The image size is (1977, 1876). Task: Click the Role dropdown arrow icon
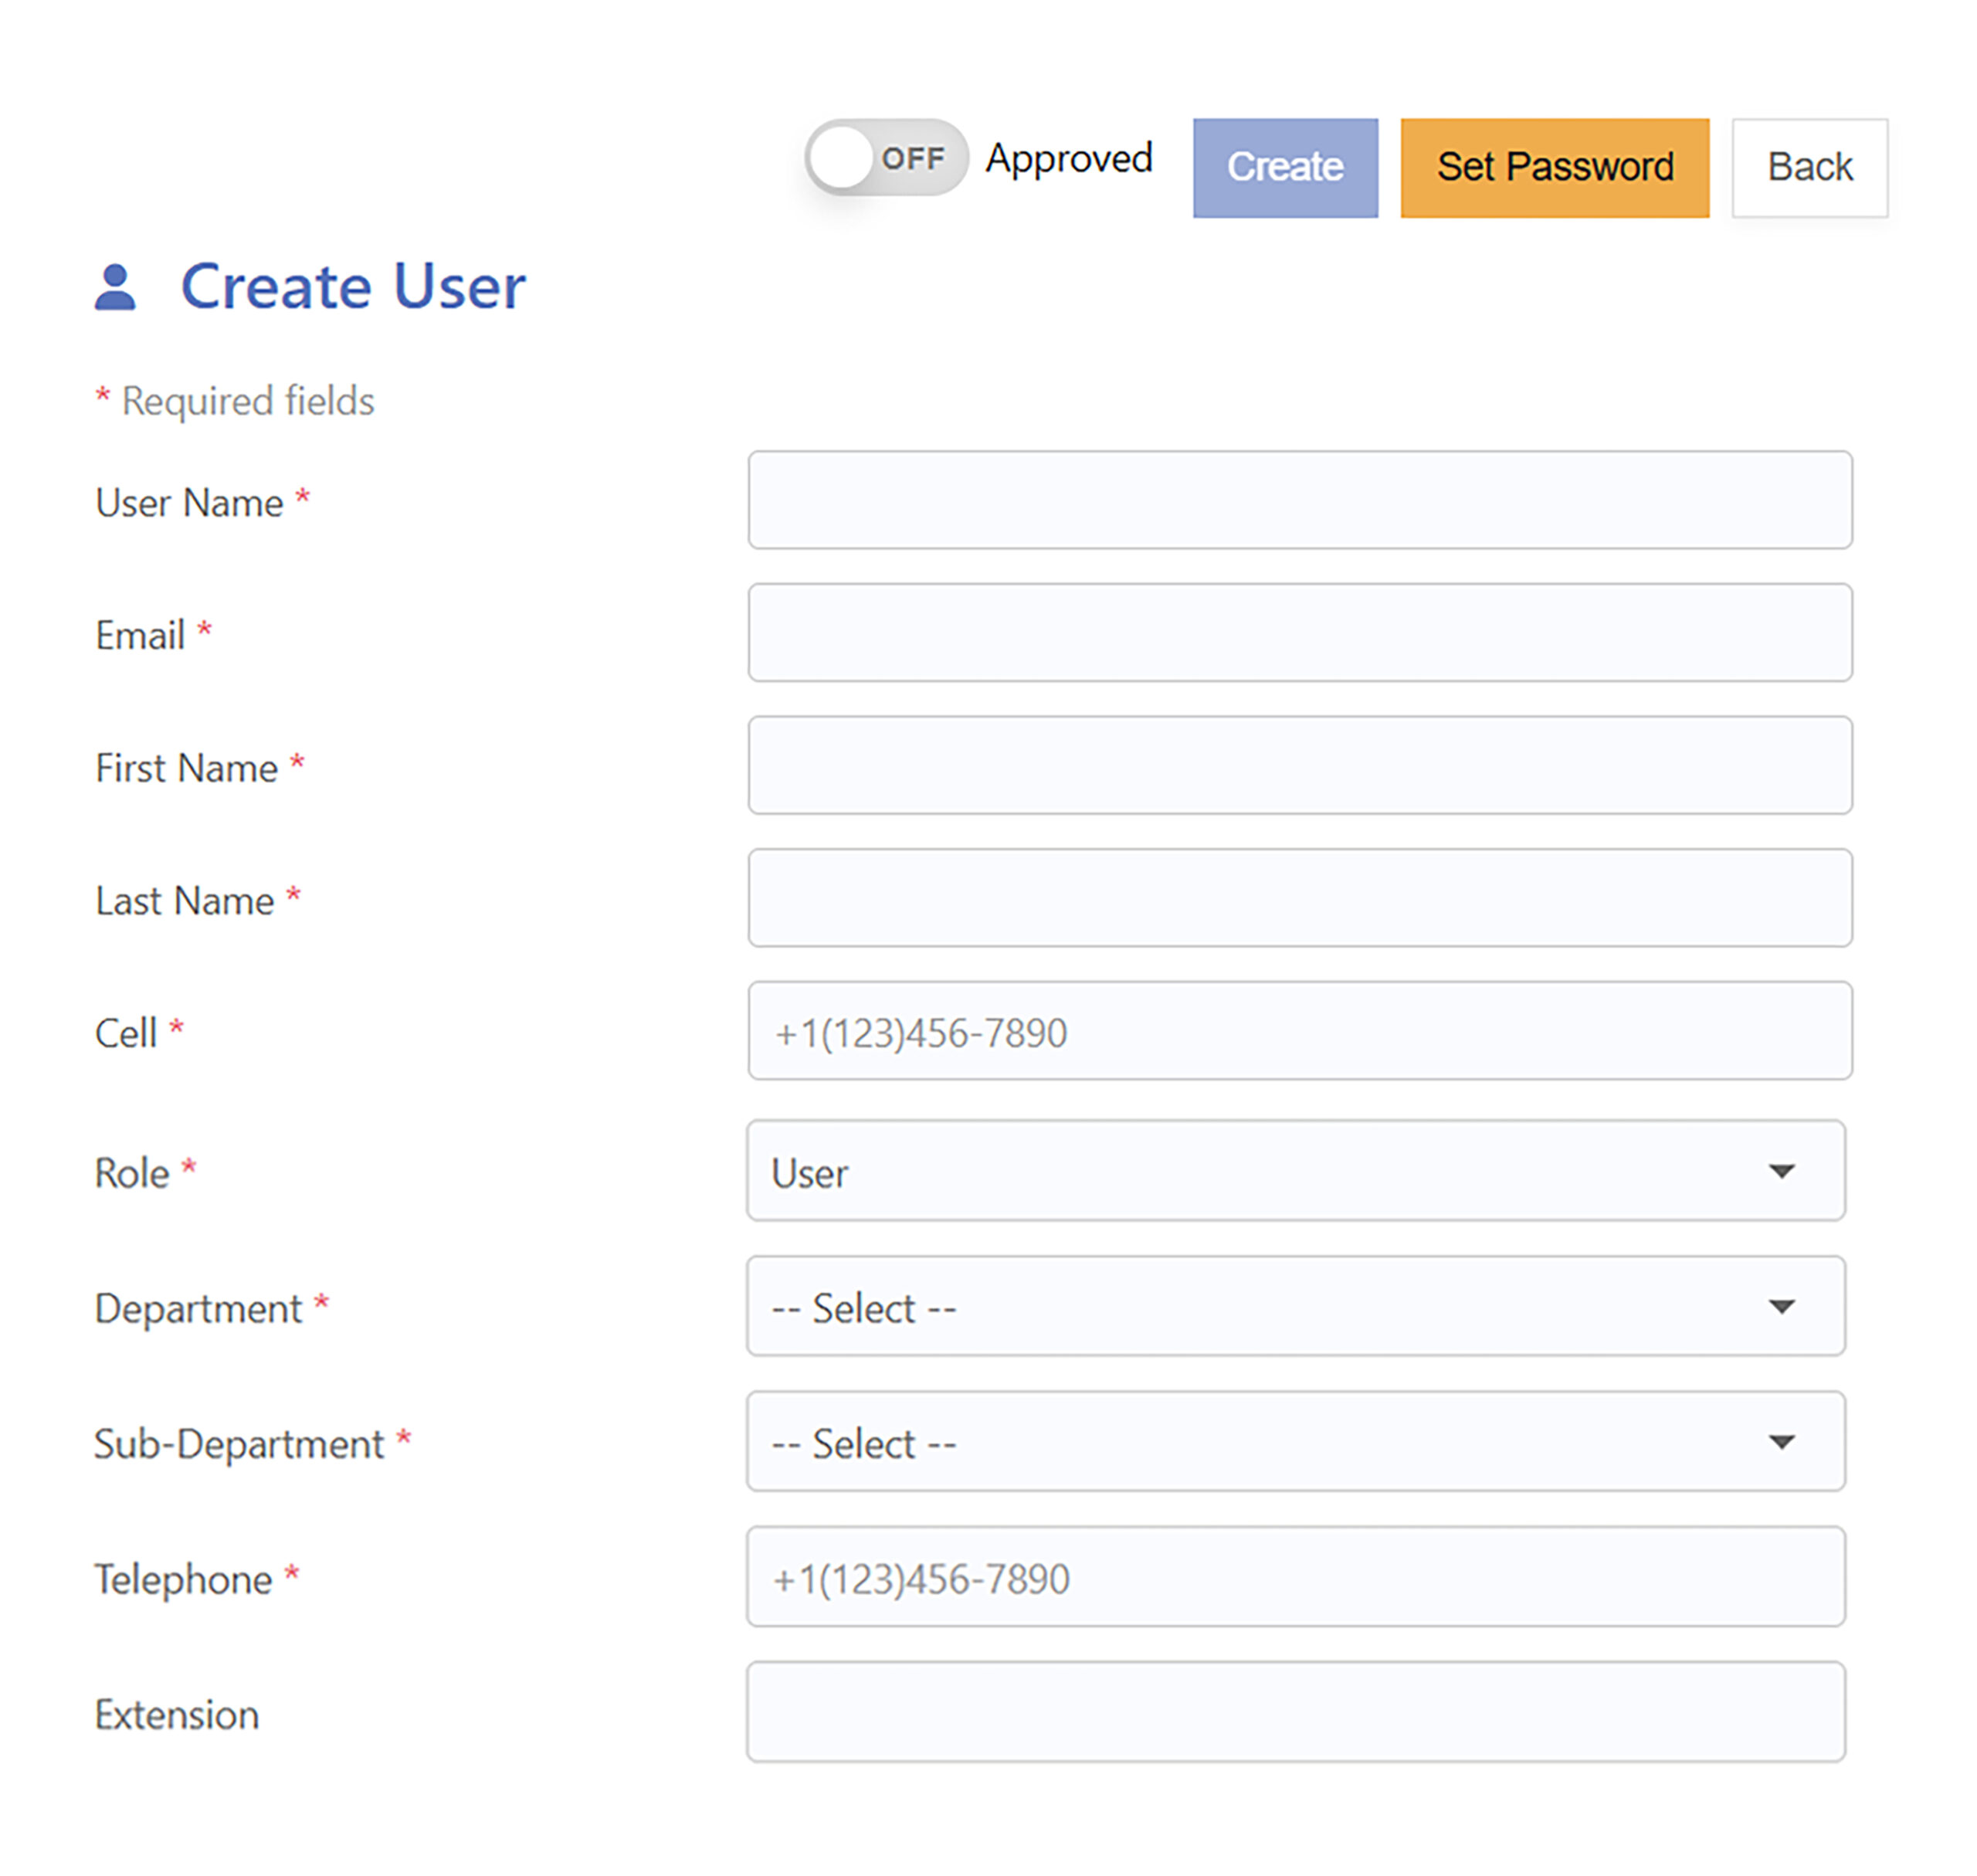click(1780, 1170)
